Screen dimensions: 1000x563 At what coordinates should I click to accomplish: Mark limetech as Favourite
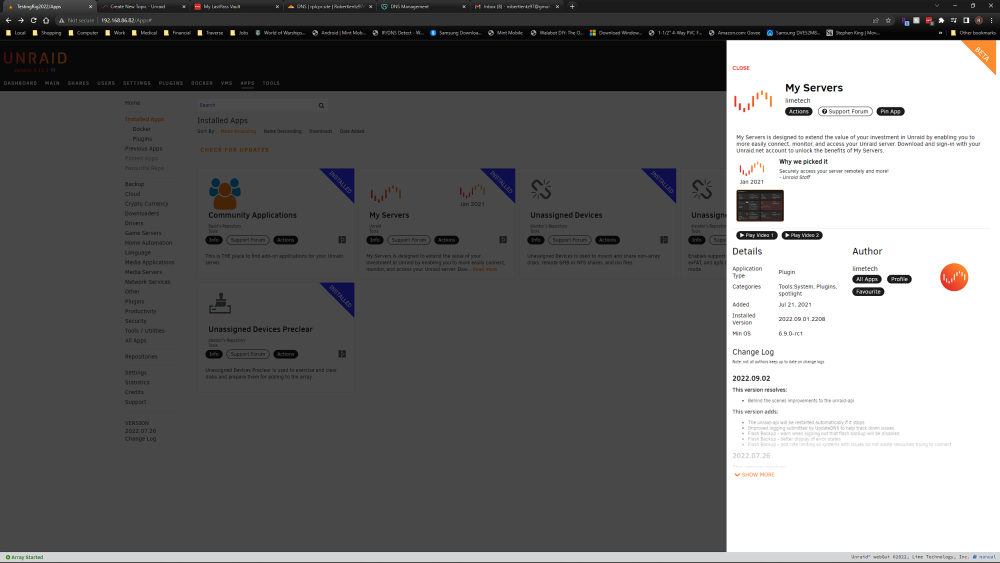point(868,292)
